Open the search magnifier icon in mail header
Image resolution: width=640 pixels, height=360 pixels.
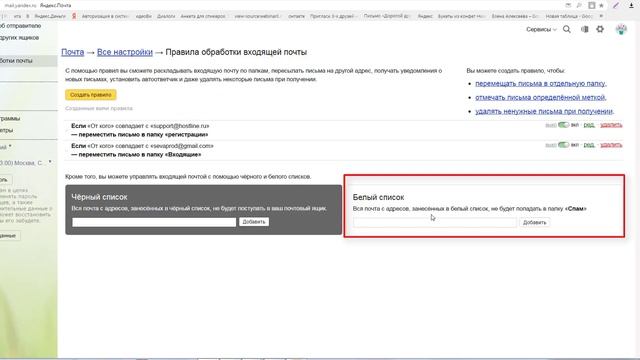(x=567, y=29)
